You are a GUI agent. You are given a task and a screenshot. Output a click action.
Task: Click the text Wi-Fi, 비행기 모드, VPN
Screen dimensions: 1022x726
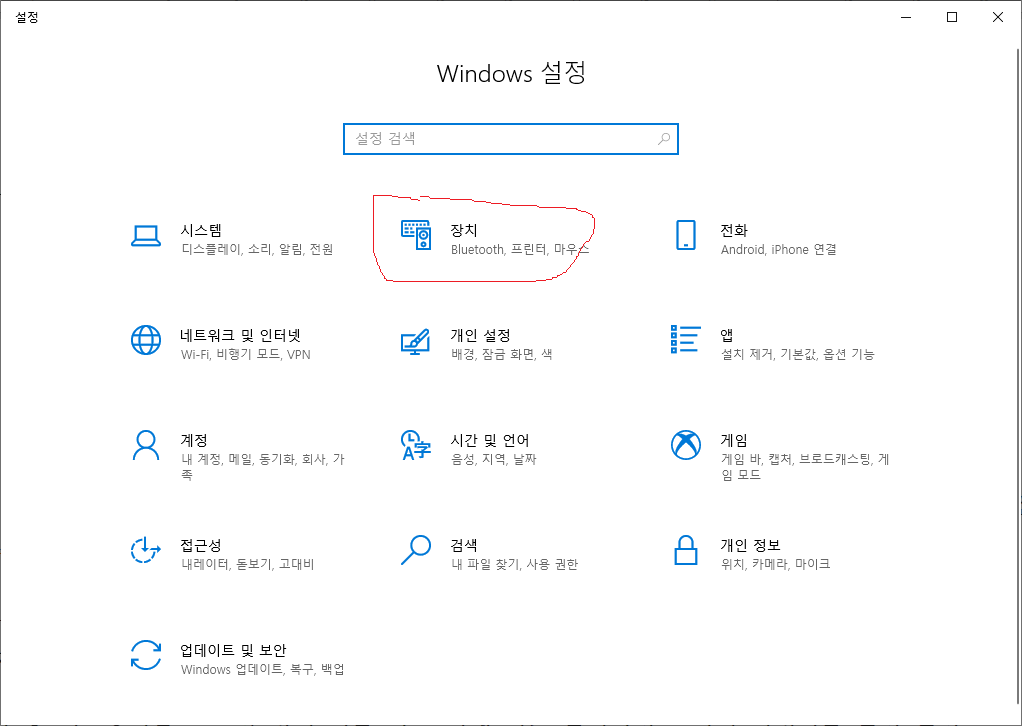point(246,355)
